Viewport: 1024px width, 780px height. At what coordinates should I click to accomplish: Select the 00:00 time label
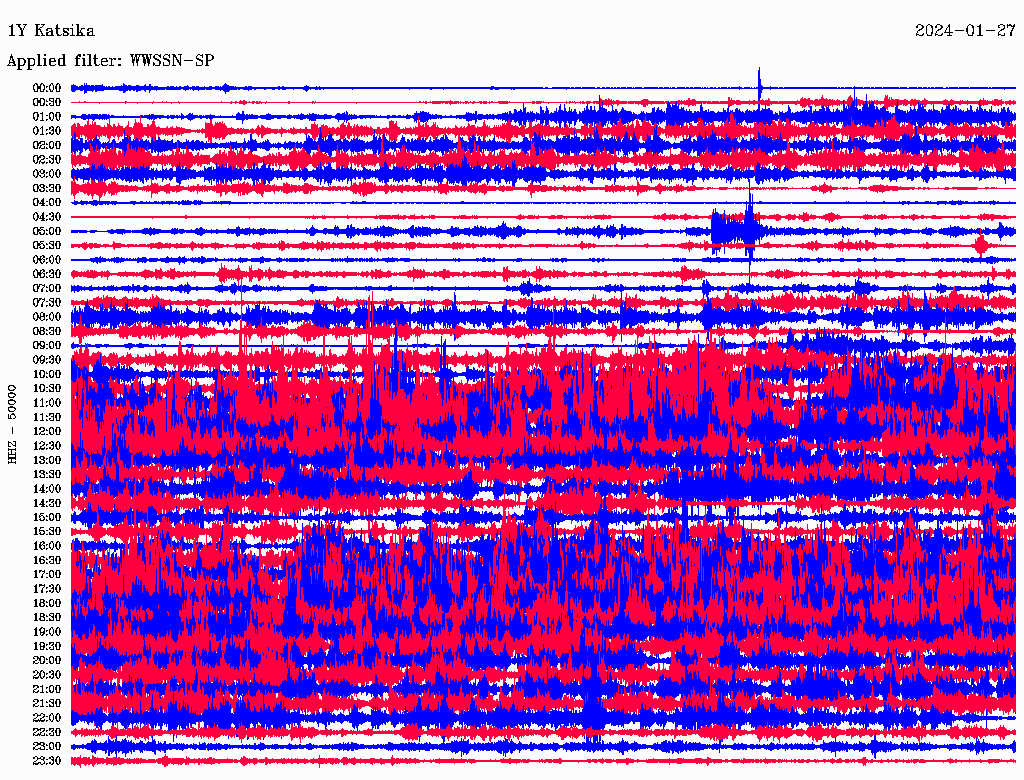pyautogui.click(x=47, y=88)
